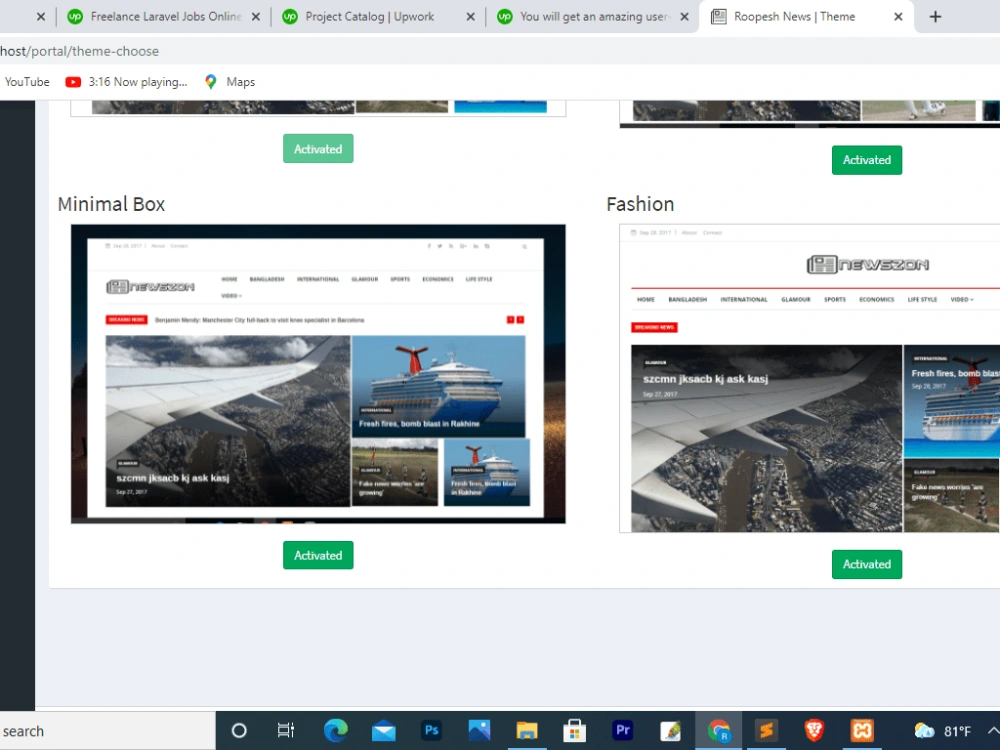
Task: Click Activated button under Fashion theme
Action: click(x=867, y=564)
